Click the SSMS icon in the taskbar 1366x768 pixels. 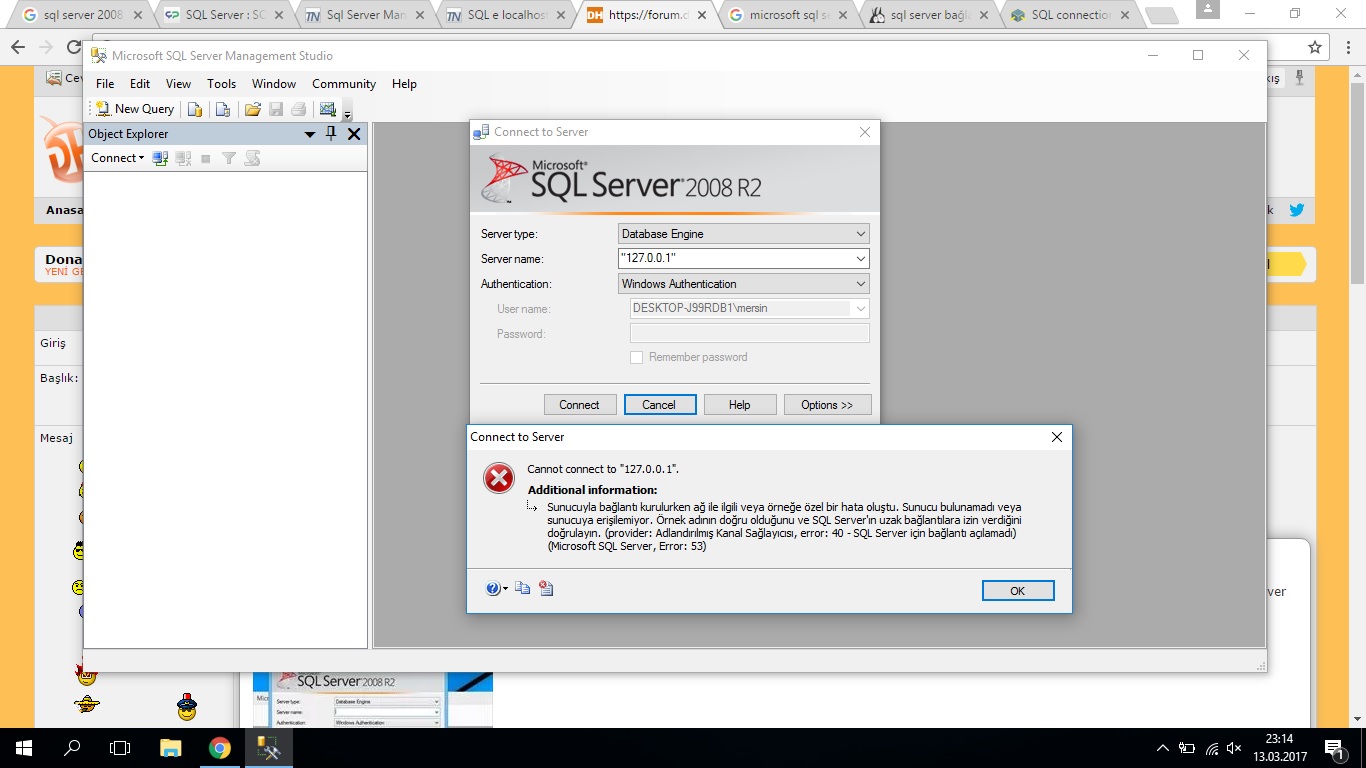[x=267, y=748]
